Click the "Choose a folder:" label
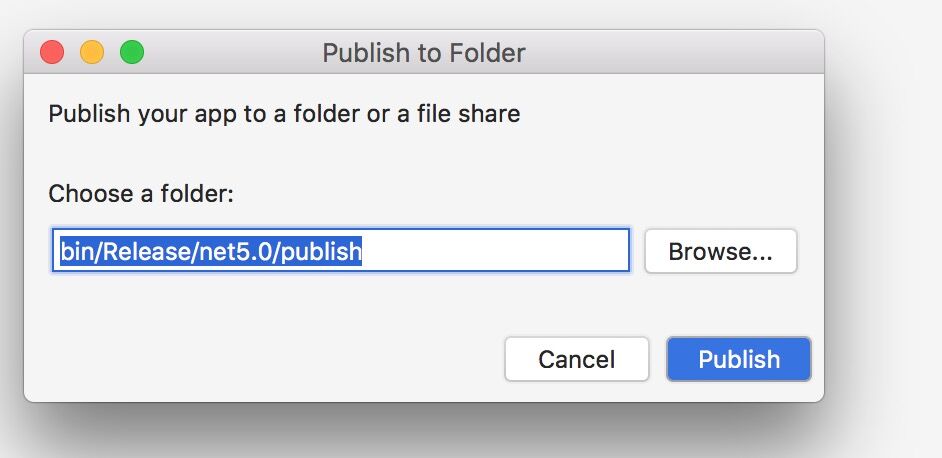This screenshot has height=458, width=942. coord(141,193)
